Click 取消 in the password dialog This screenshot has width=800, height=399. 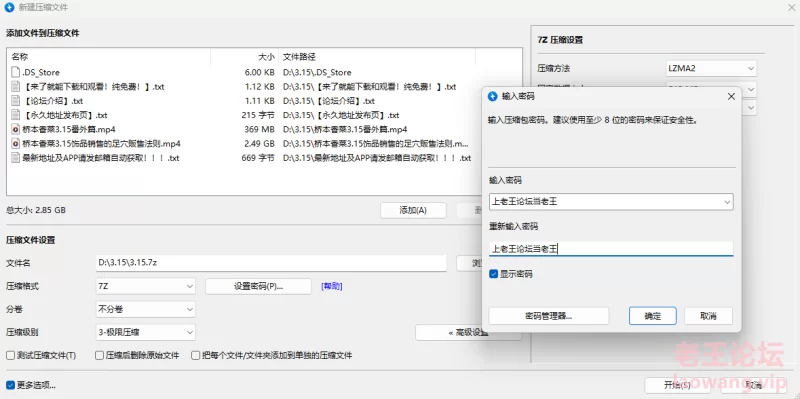pyautogui.click(x=708, y=316)
